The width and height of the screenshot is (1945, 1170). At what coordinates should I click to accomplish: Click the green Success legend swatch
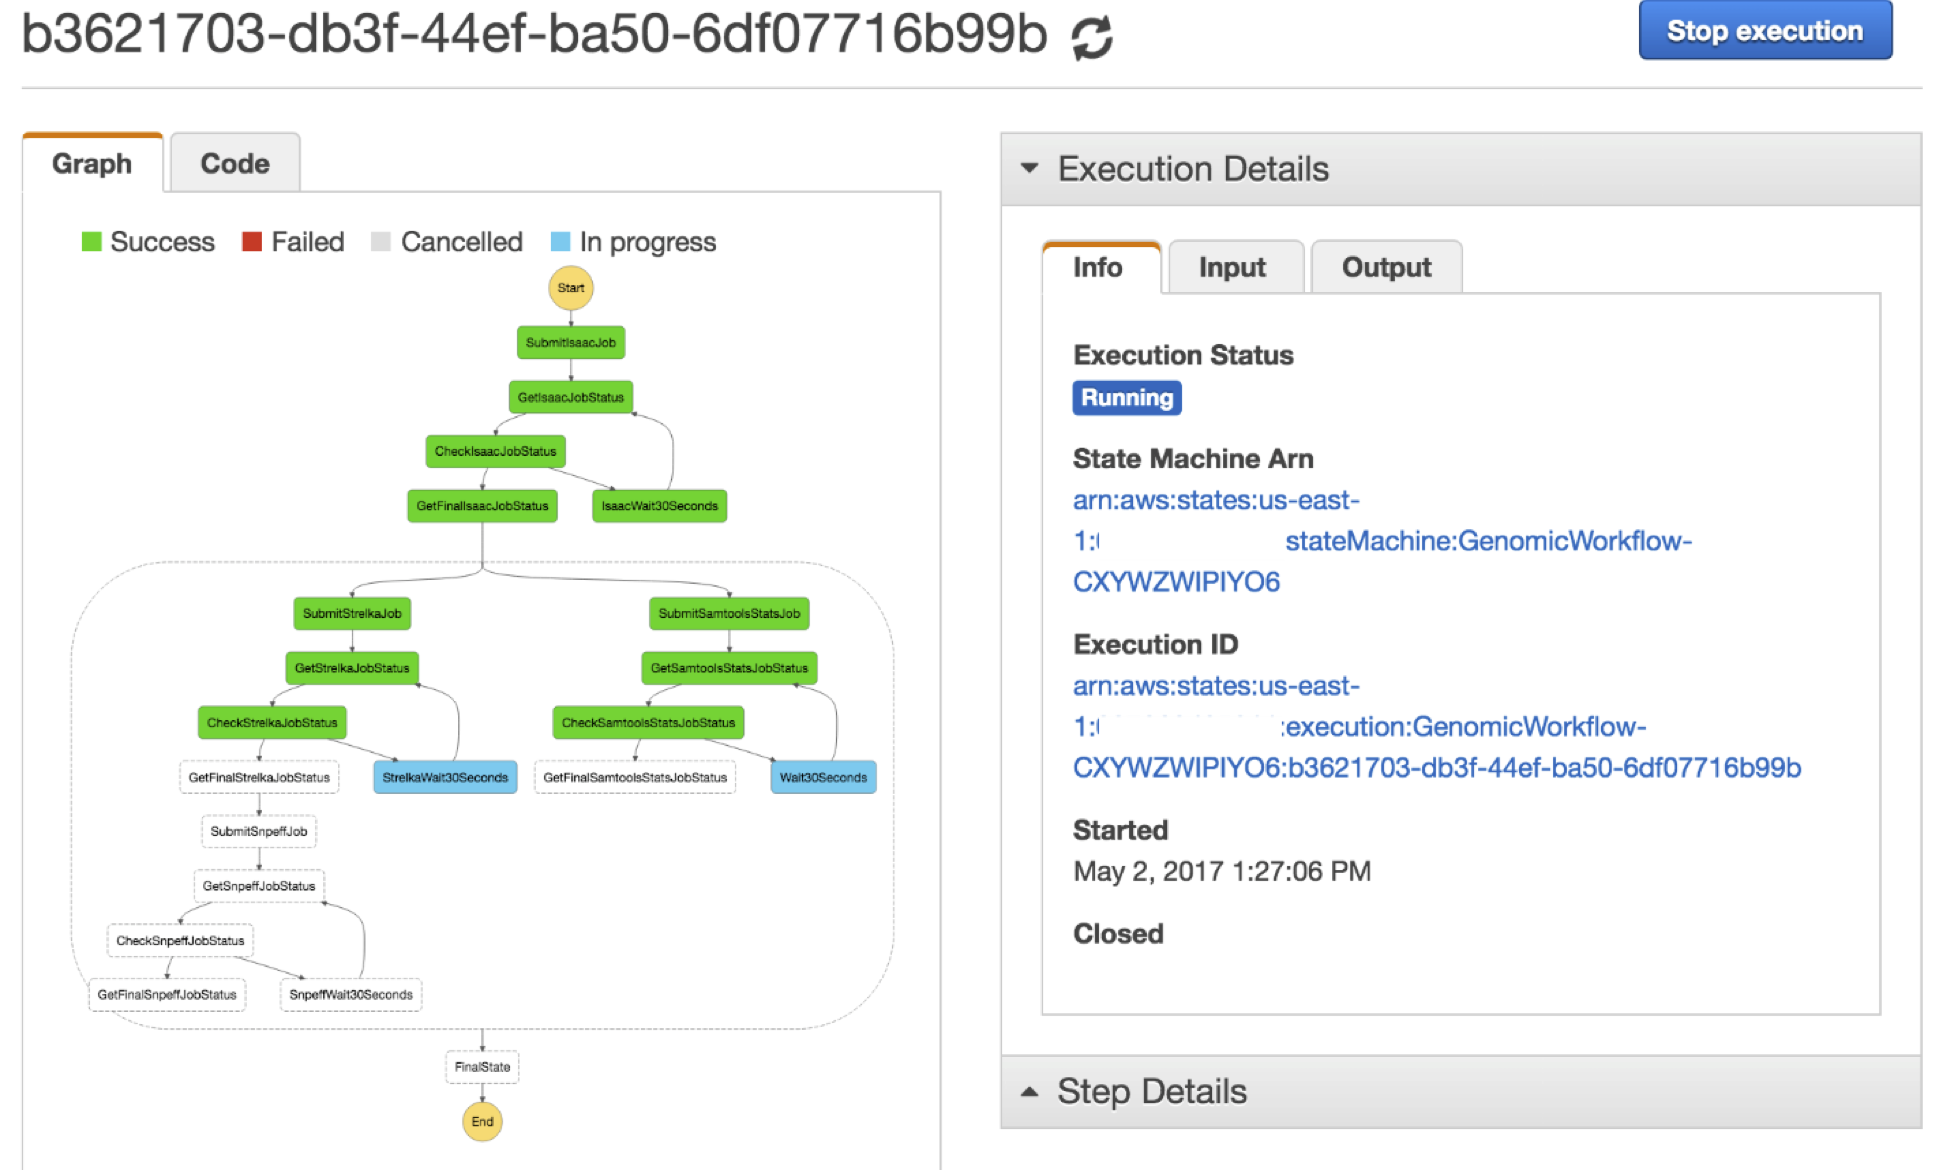[x=92, y=242]
